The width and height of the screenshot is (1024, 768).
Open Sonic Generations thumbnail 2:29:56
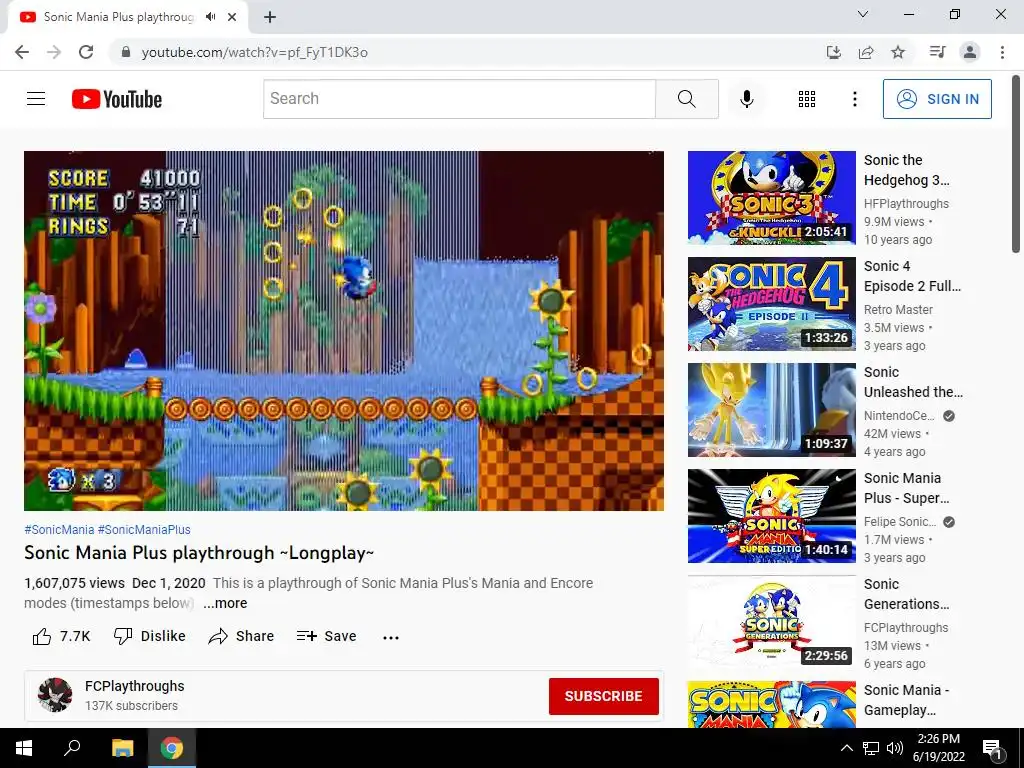coord(771,622)
